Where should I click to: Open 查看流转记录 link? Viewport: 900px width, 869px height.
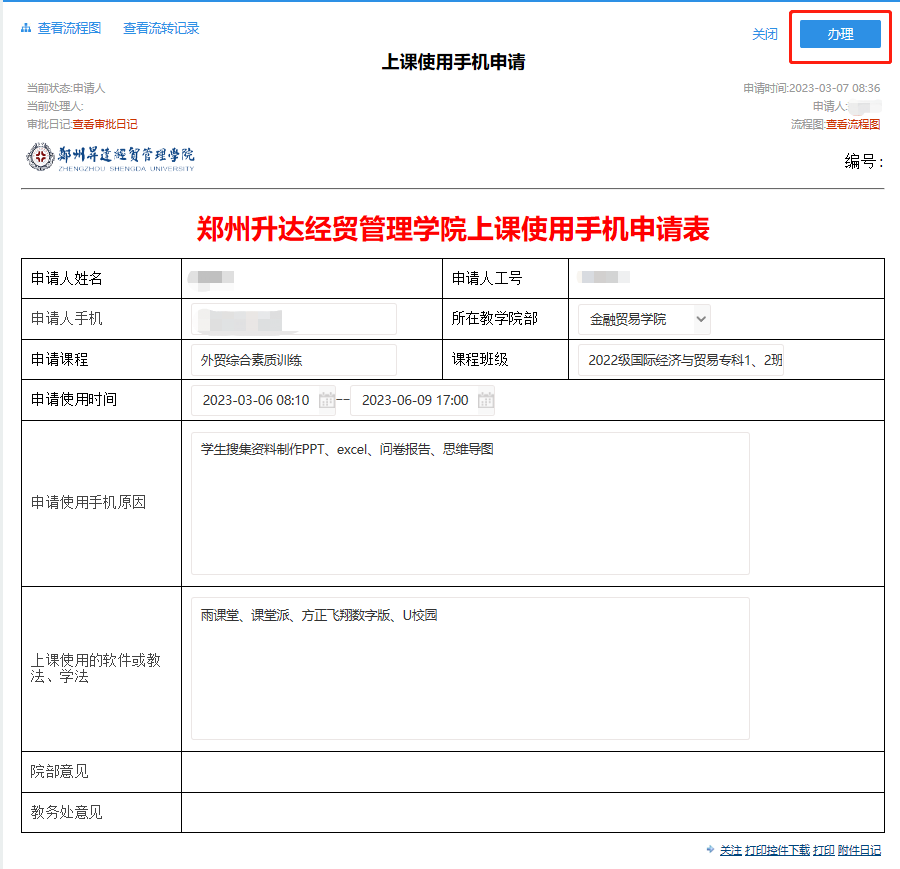pos(161,28)
